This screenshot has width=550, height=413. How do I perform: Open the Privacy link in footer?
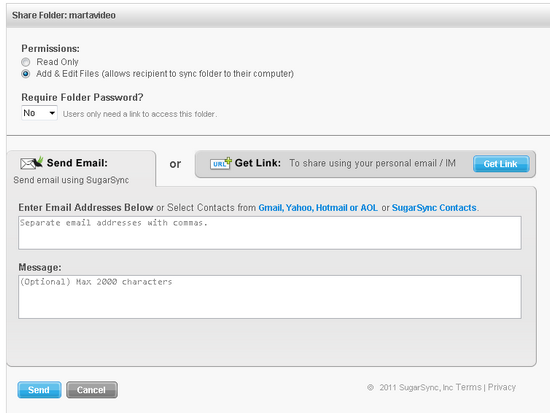coord(502,387)
